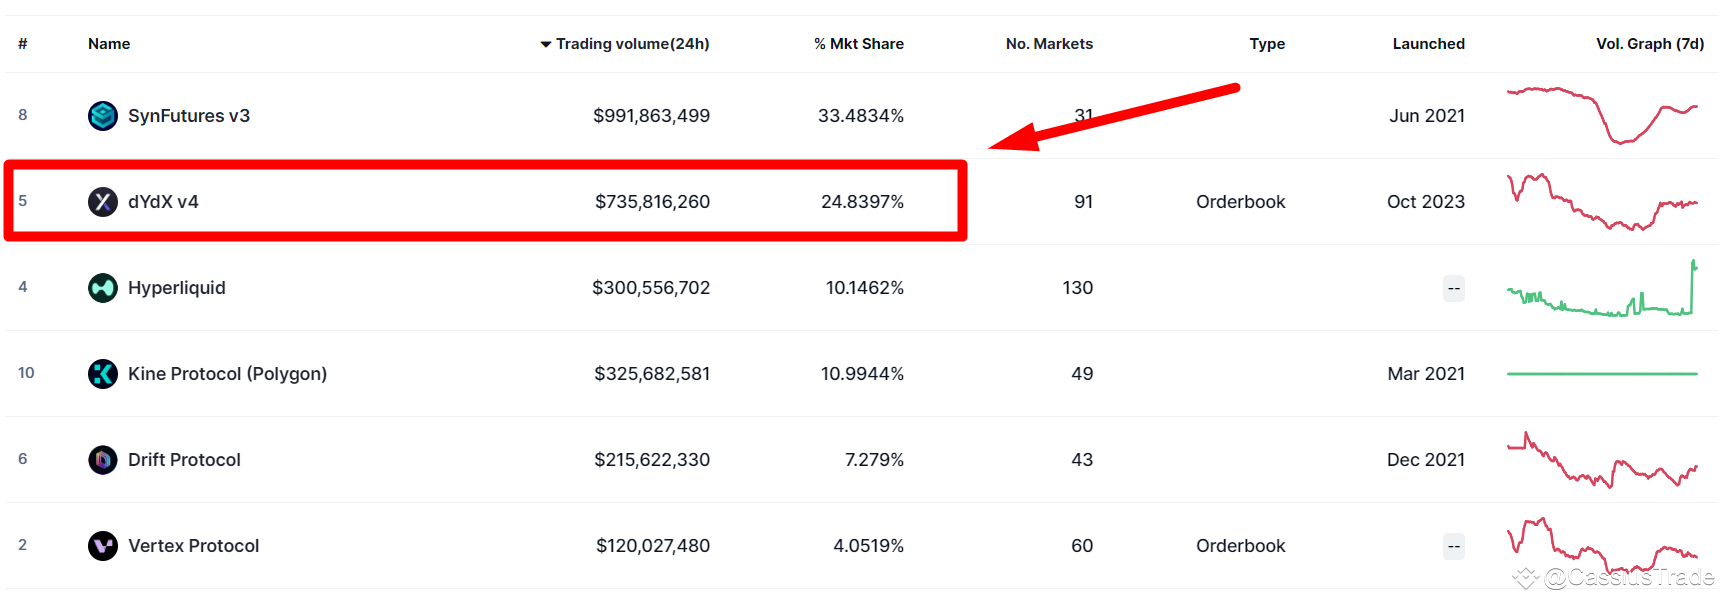Click the dYdX v4 7d volume graph

[1602, 202]
